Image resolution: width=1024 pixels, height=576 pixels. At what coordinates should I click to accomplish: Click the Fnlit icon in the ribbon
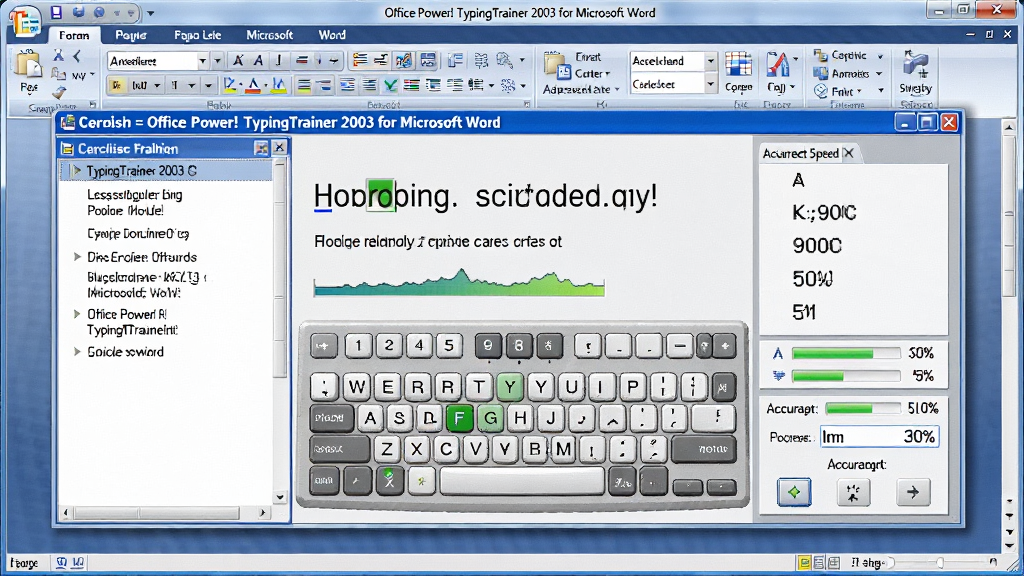[x=821, y=91]
